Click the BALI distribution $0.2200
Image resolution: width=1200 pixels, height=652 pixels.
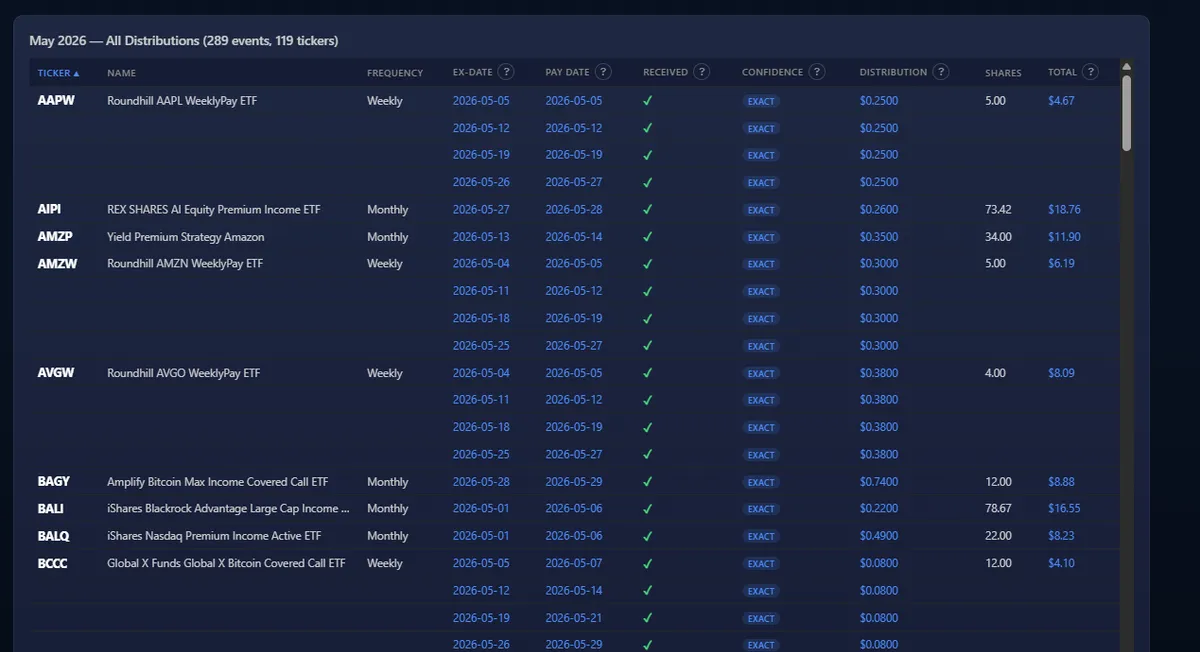pos(879,509)
